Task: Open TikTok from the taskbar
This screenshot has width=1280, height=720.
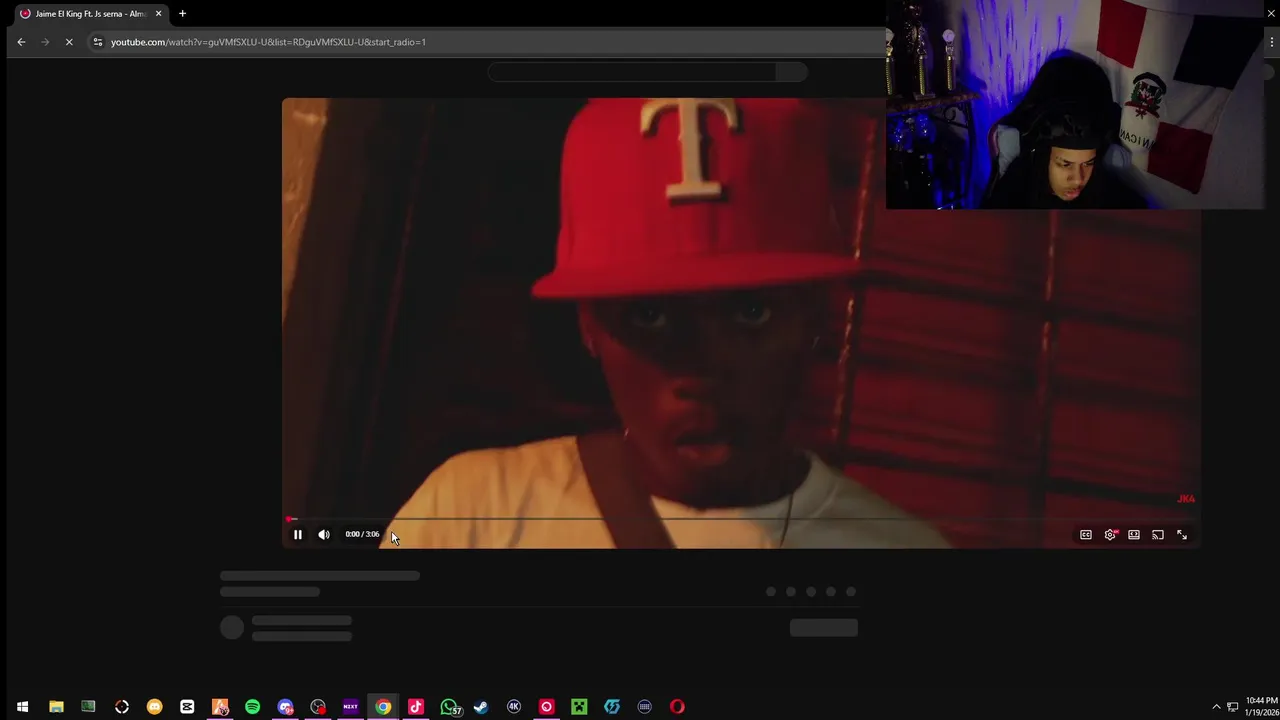Action: tap(416, 707)
